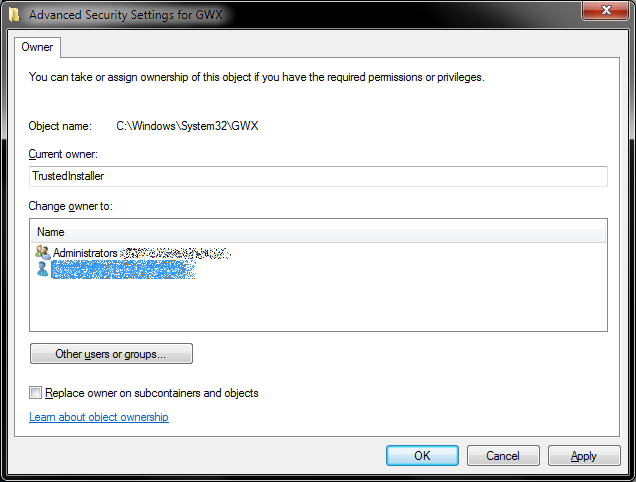Click the 'Change owner to' label
This screenshot has width=636, height=482.
tap(71, 206)
